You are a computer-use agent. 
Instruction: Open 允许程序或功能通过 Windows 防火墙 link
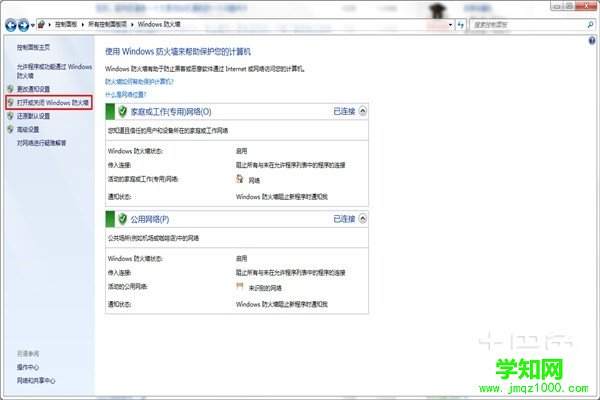click(x=54, y=71)
